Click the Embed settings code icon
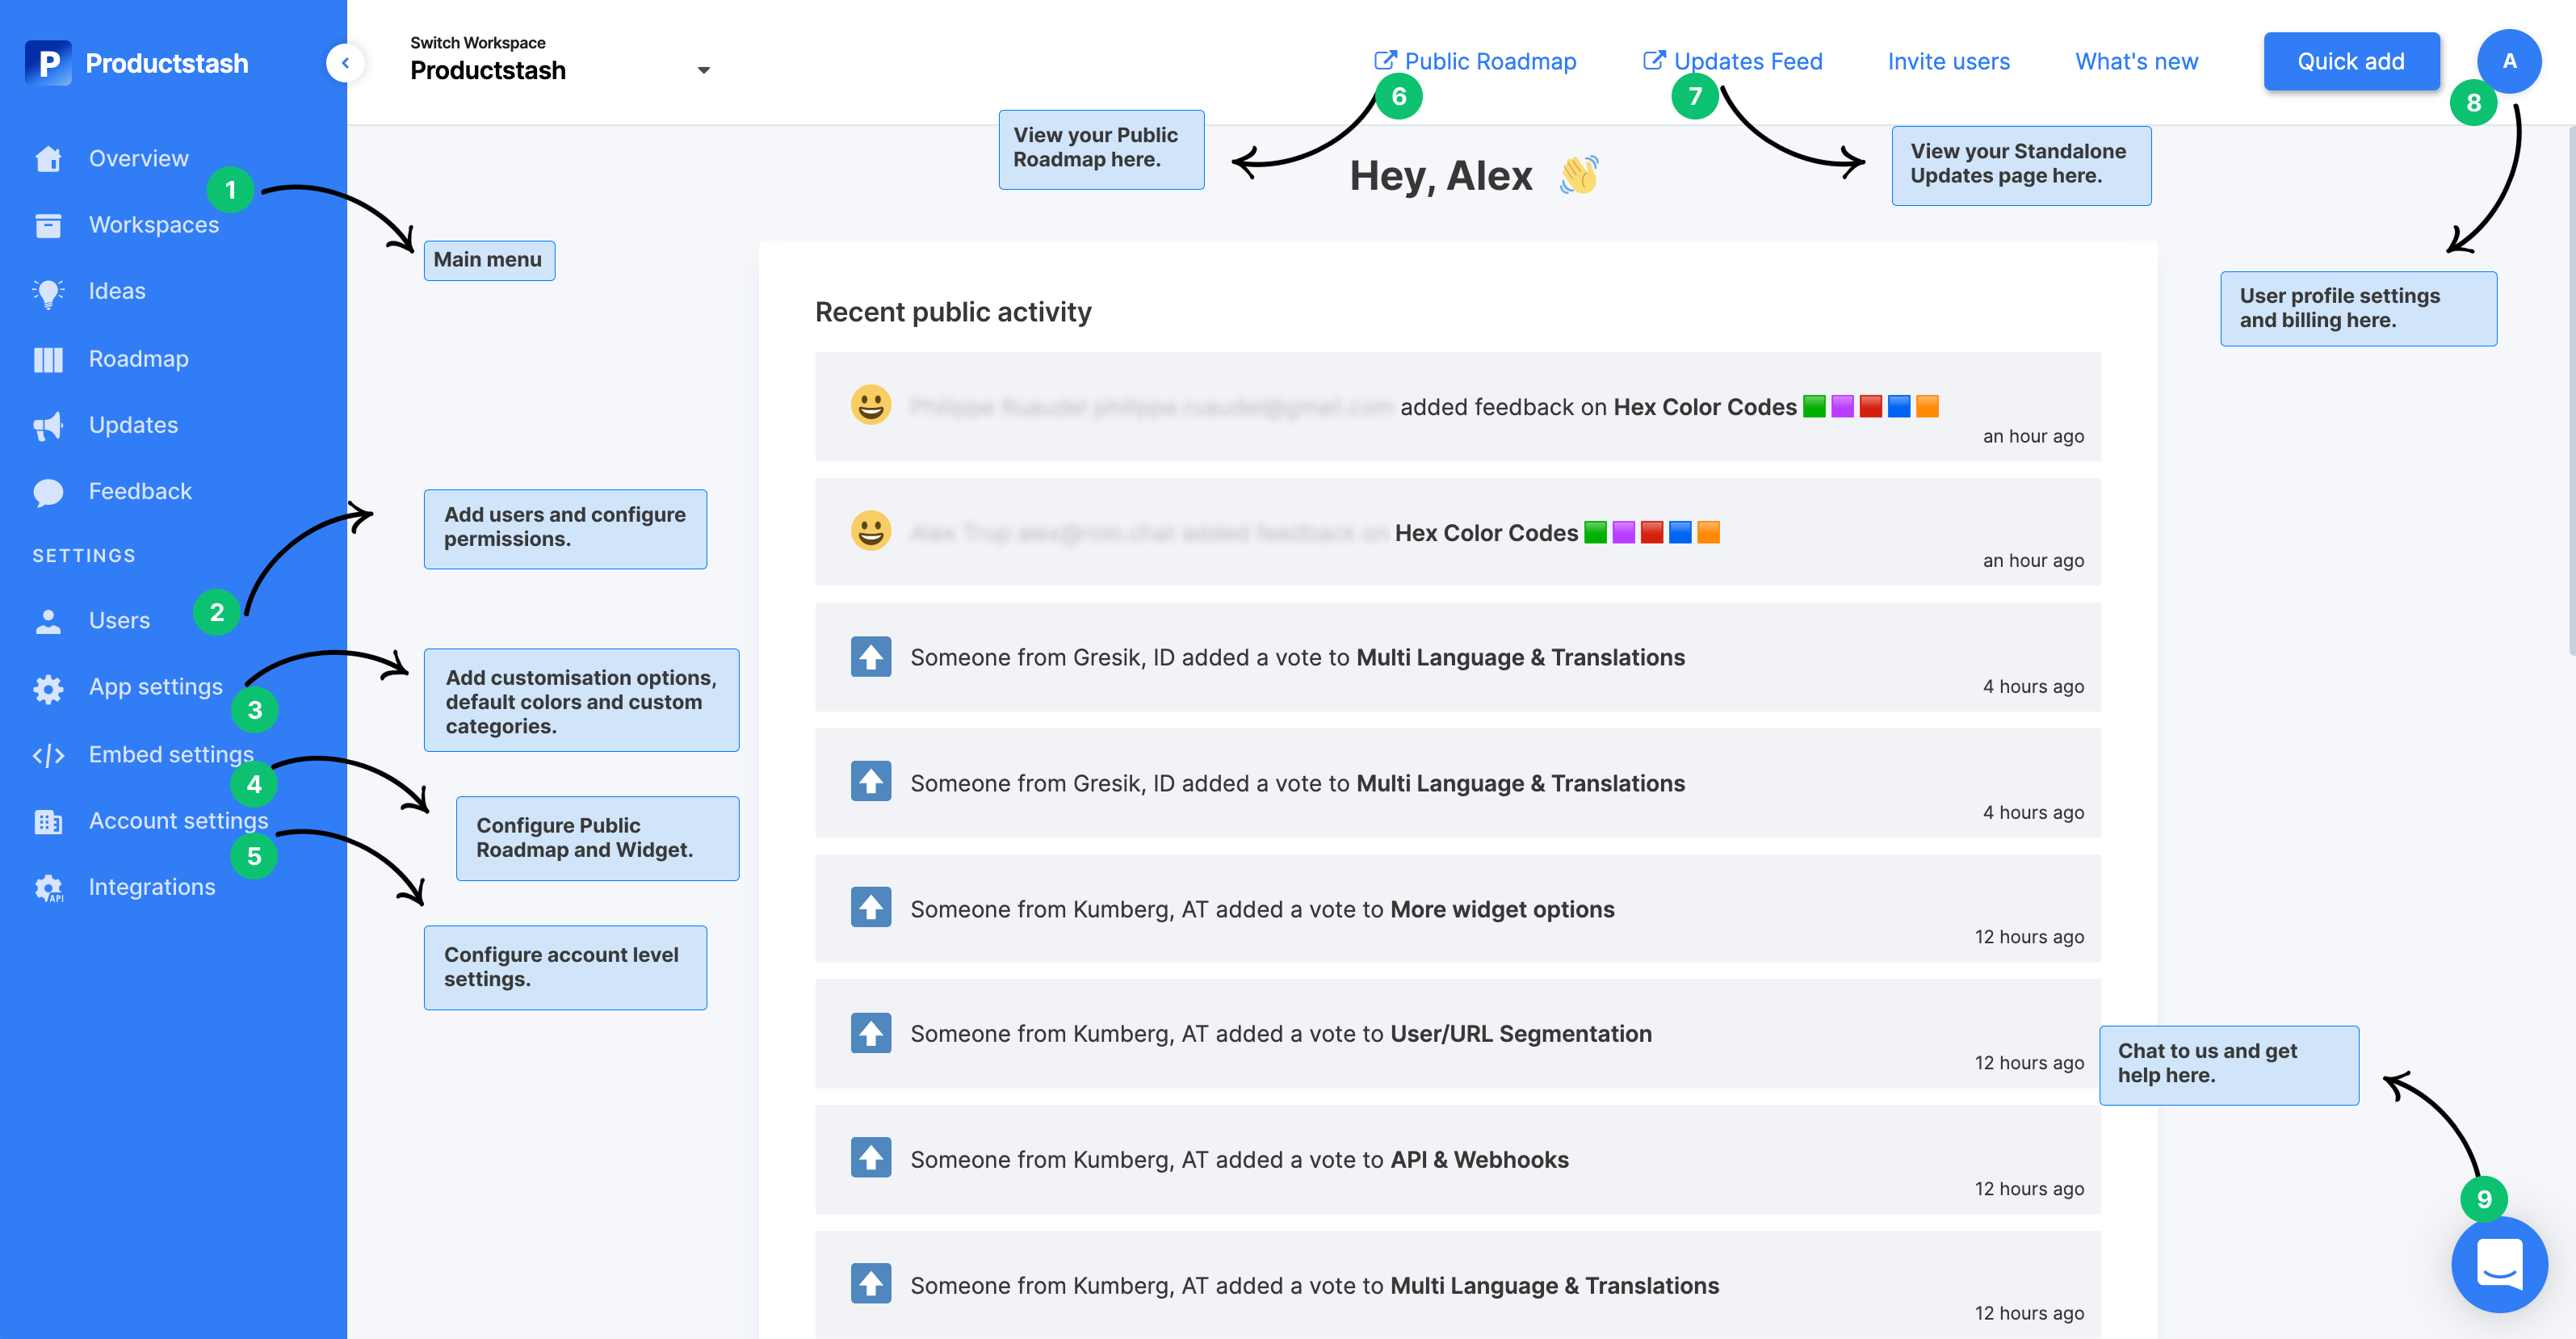 tap(48, 755)
